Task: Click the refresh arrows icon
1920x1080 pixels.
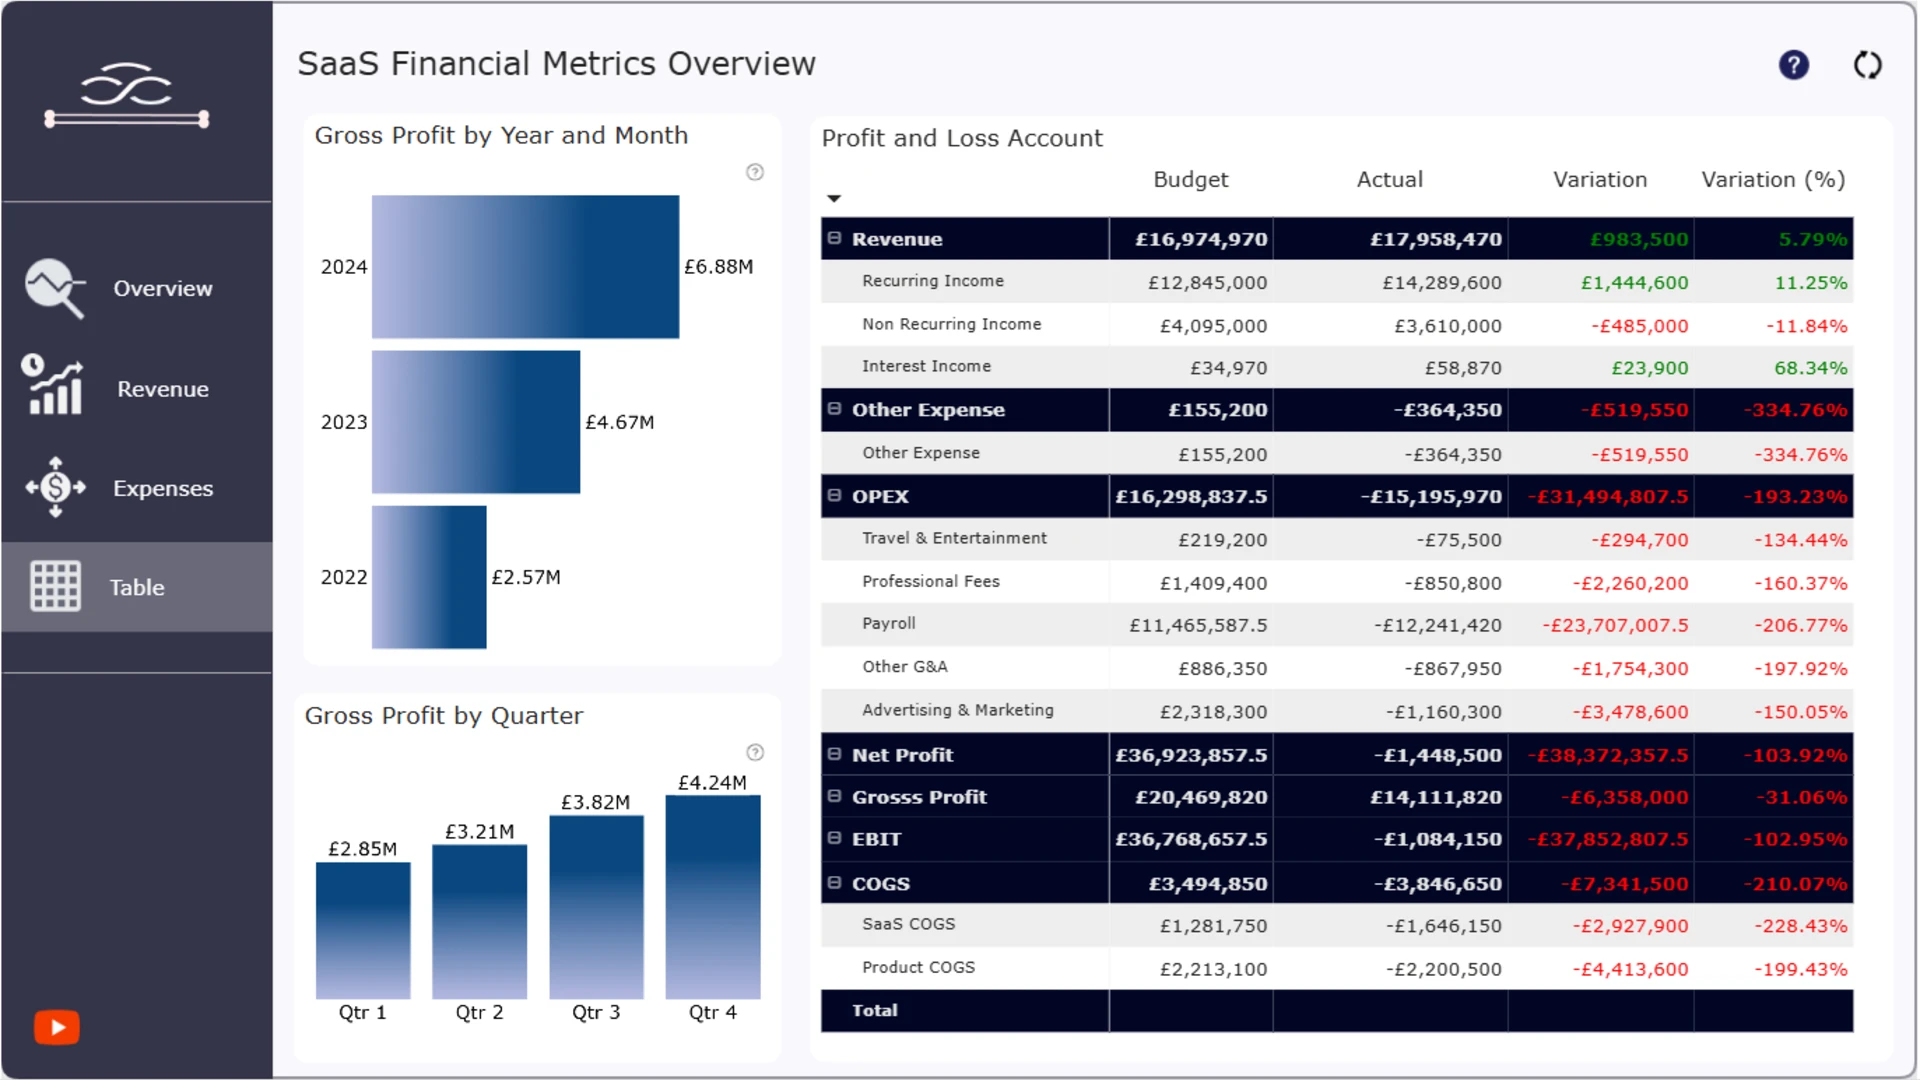Action: click(1867, 65)
